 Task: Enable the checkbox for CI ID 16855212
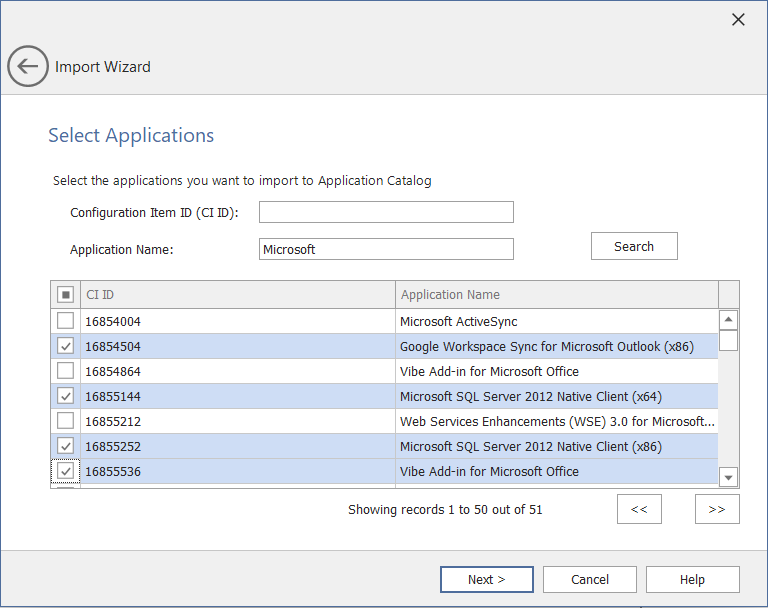point(65,421)
